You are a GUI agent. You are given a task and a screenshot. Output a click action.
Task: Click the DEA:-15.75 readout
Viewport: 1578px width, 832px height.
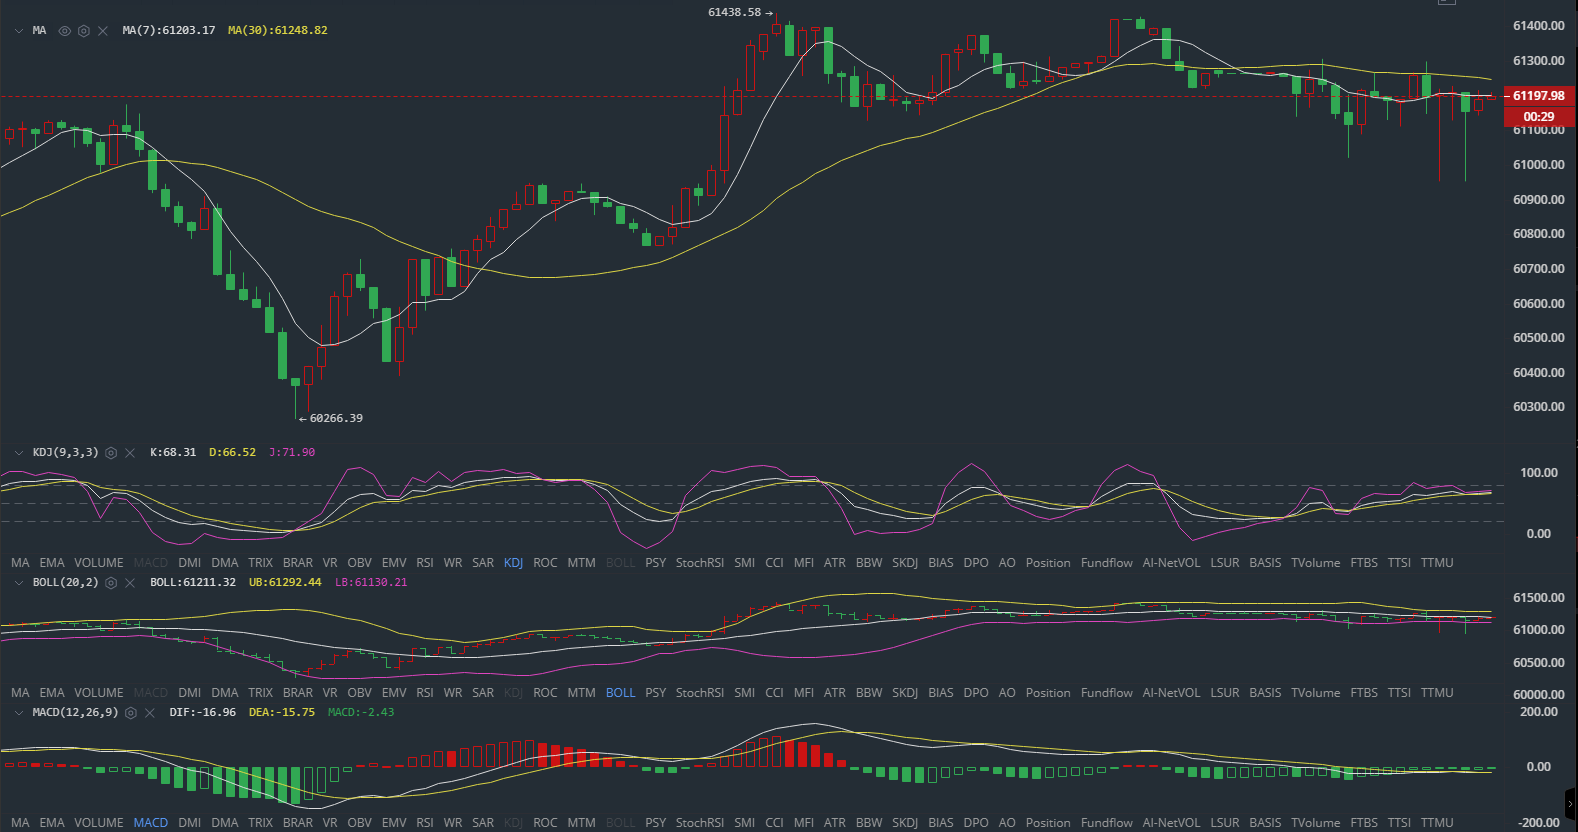(282, 713)
